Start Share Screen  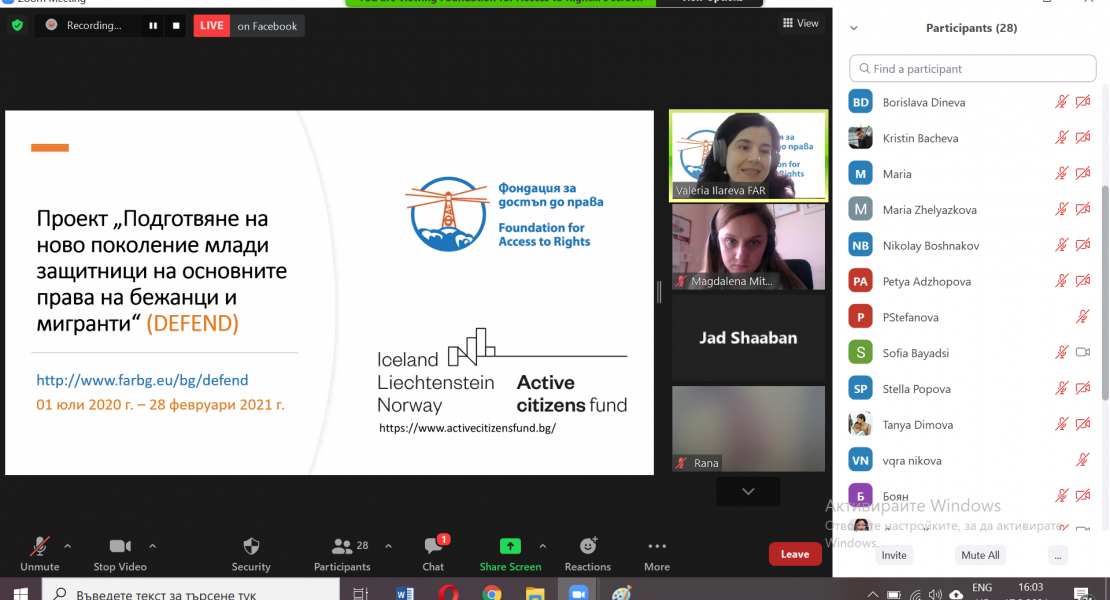click(510, 553)
